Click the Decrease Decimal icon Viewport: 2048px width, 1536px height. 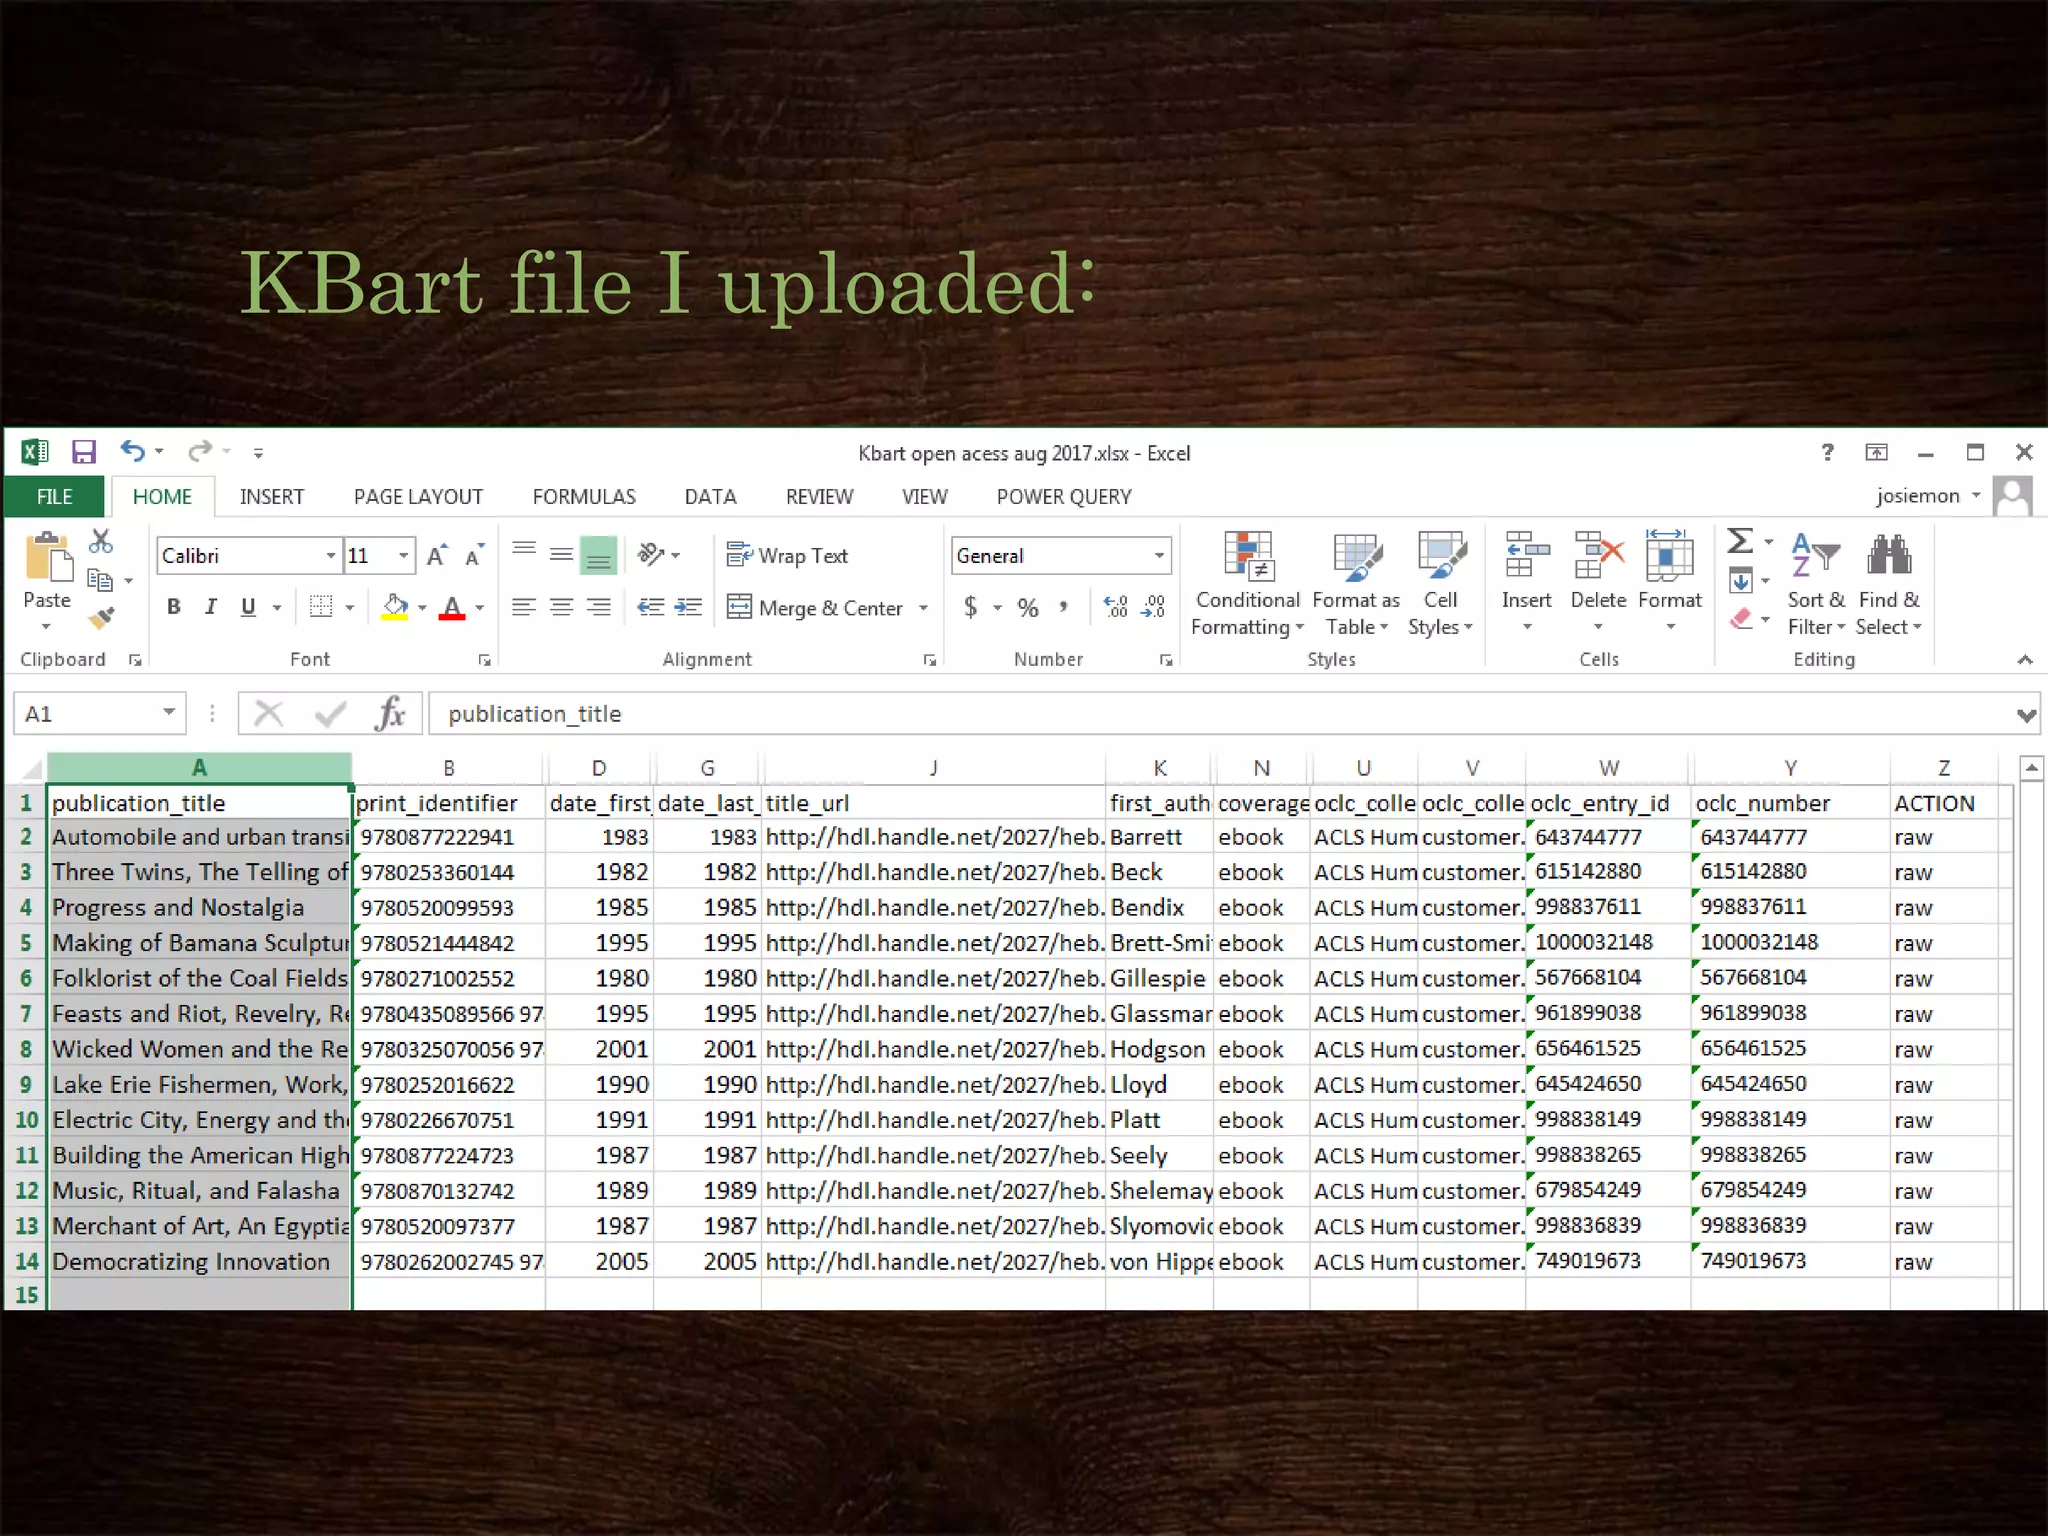tap(1152, 607)
